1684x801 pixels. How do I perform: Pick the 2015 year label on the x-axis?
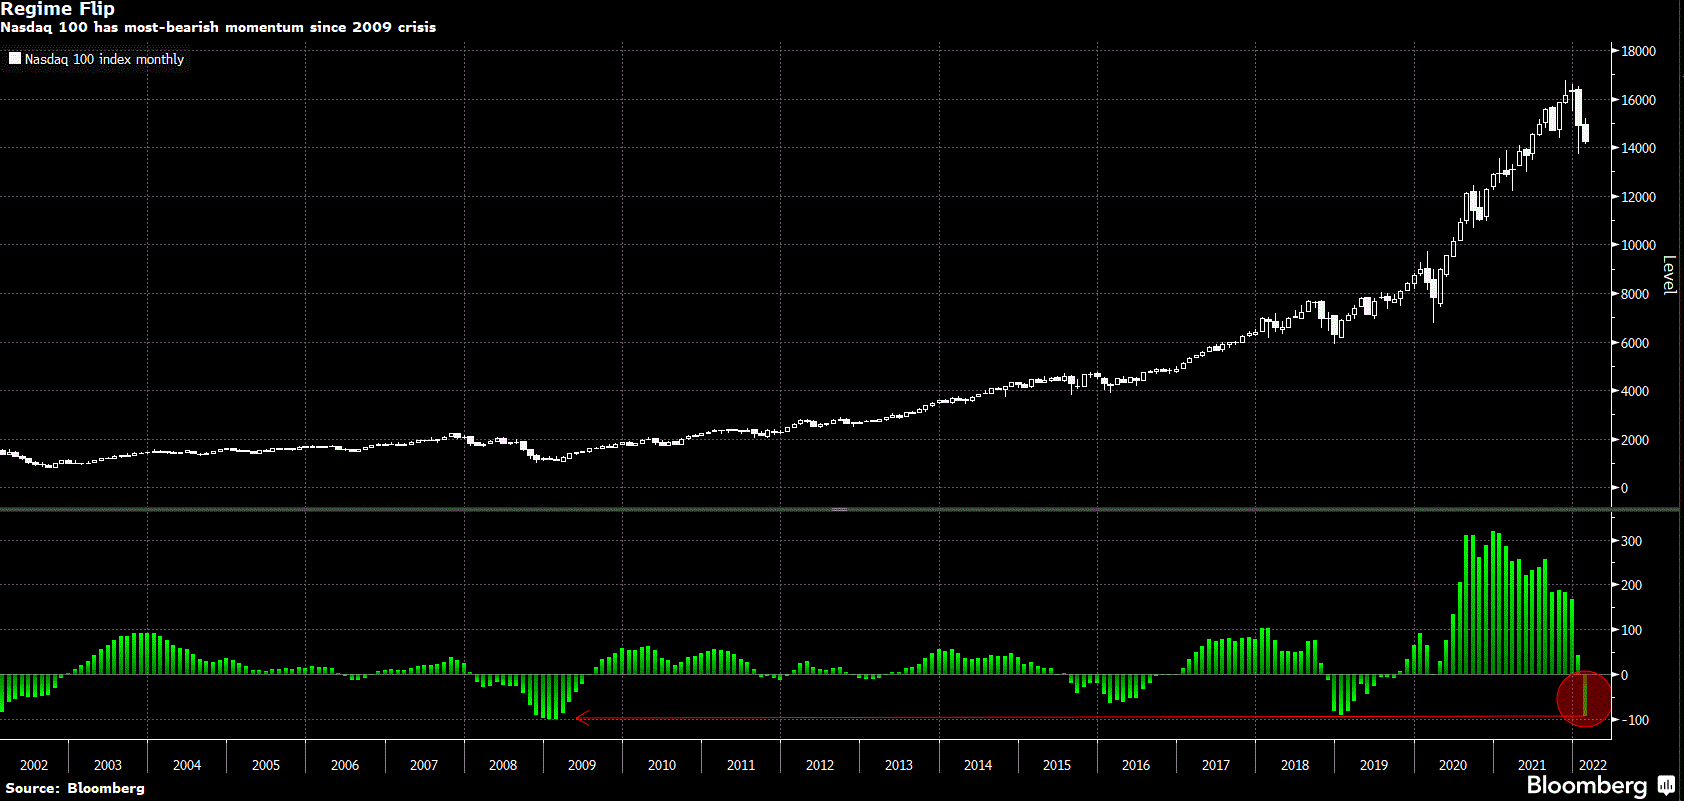(x=1057, y=765)
